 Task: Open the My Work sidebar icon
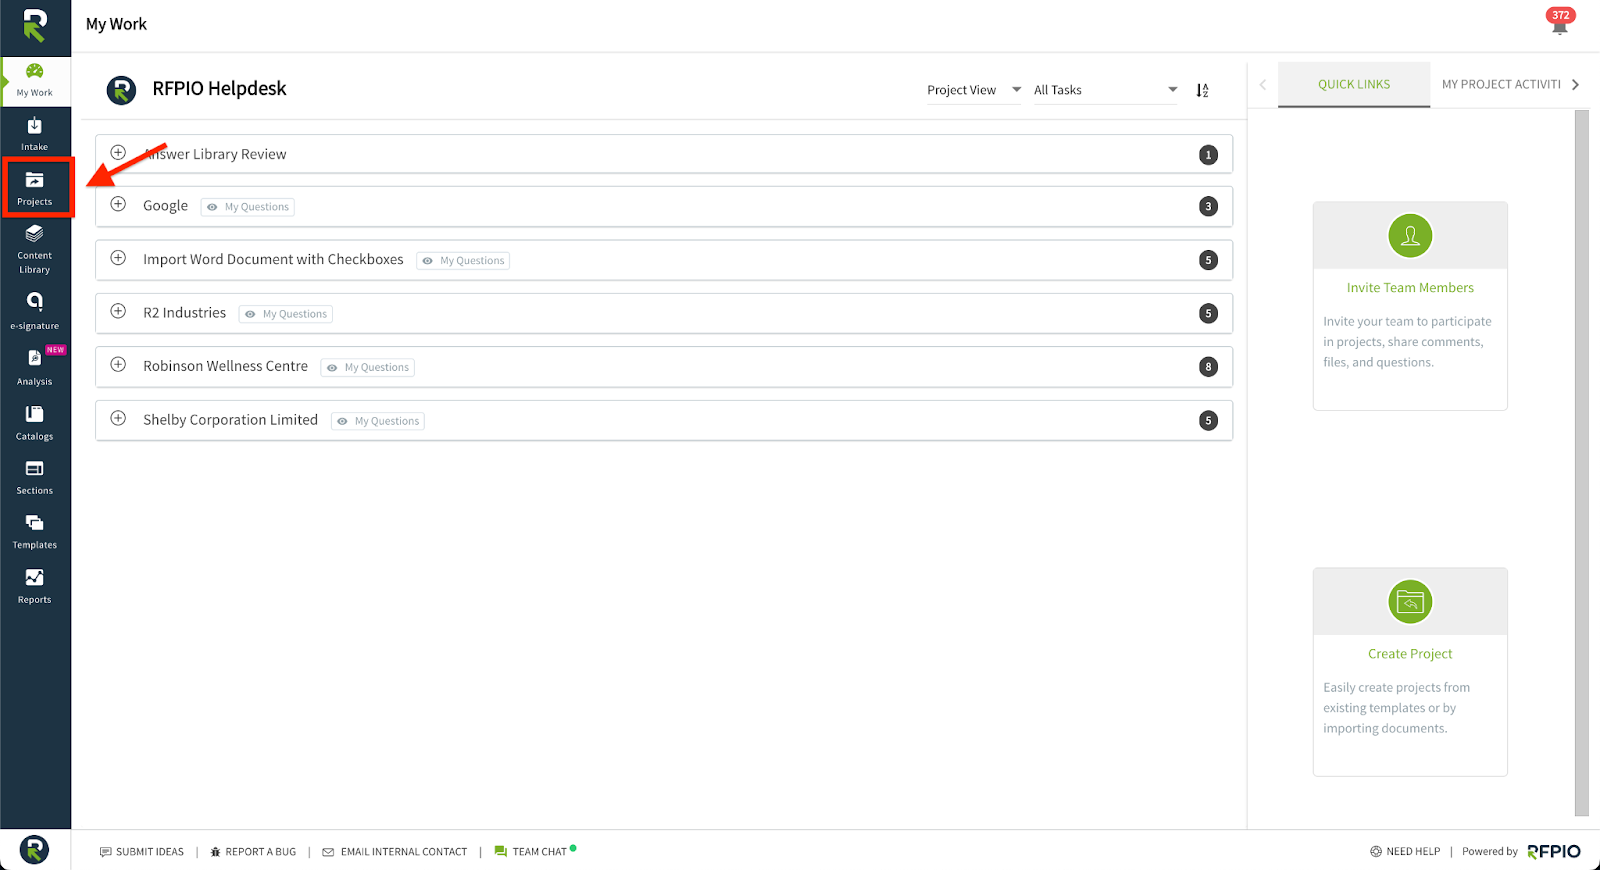(34, 80)
